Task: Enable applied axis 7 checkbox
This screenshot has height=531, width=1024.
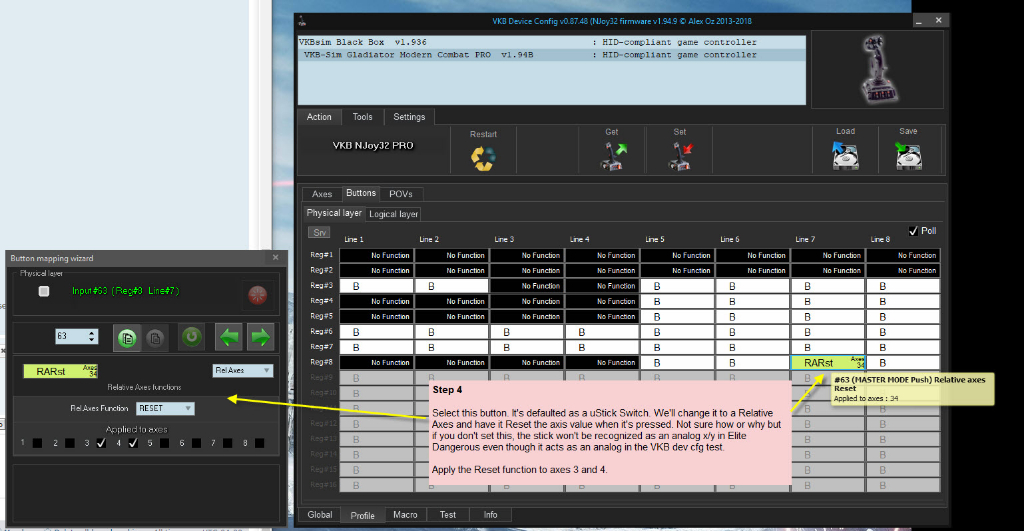Action: point(227,443)
